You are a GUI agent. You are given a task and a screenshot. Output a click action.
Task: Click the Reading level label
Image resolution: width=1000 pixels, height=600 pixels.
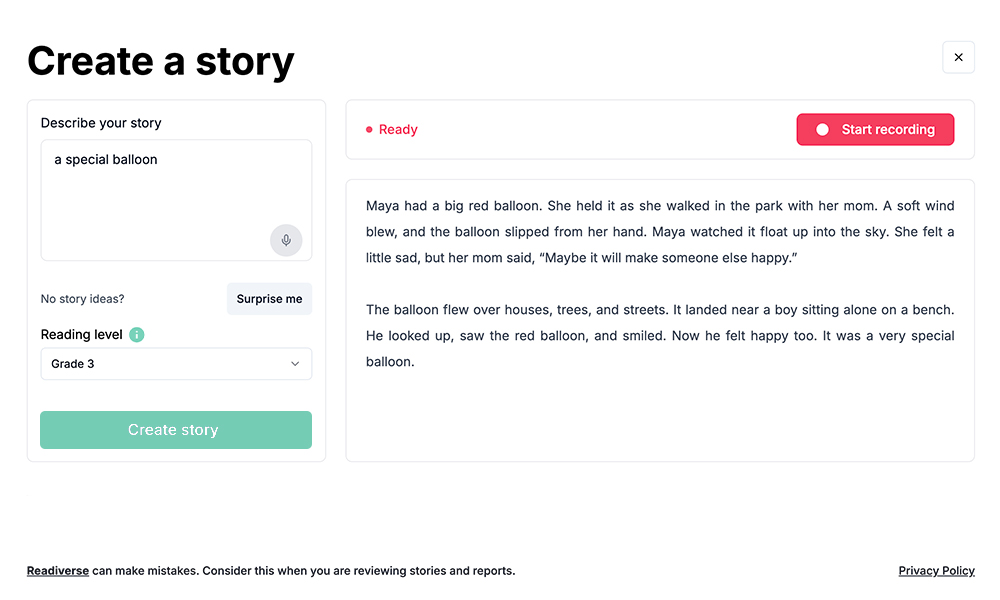coord(82,335)
